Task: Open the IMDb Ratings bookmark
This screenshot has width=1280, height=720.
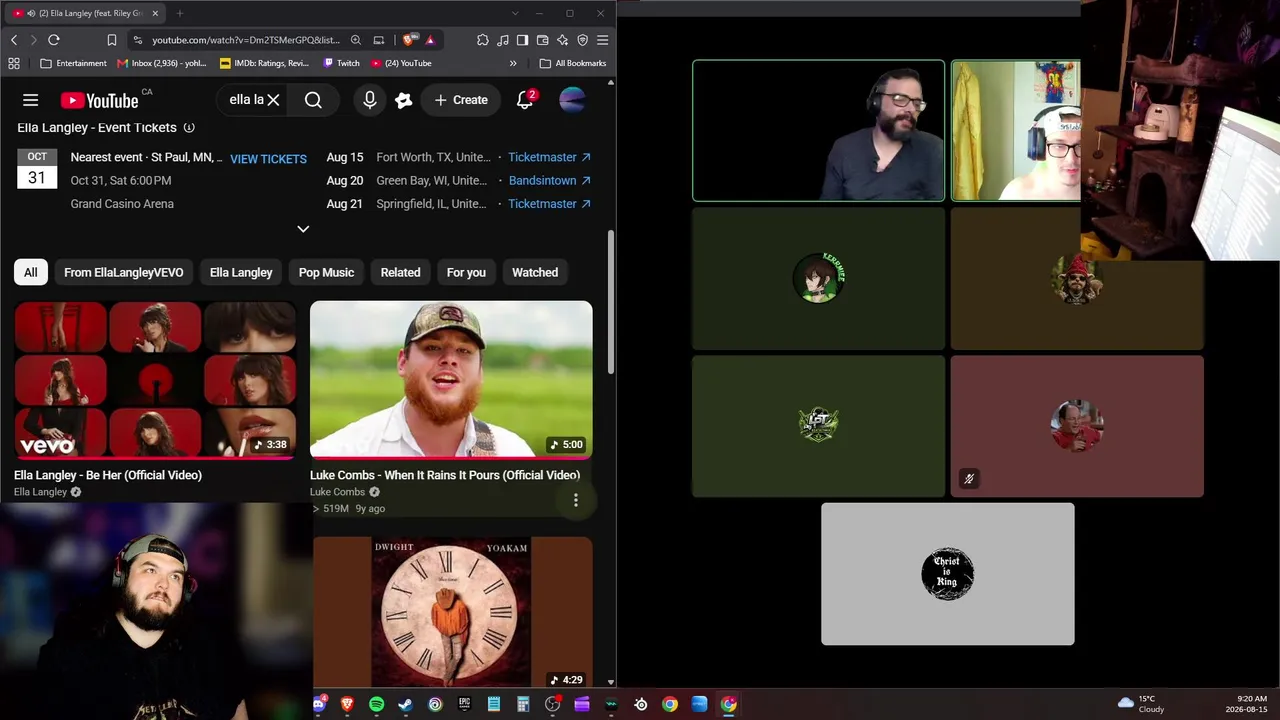Action: (x=264, y=63)
